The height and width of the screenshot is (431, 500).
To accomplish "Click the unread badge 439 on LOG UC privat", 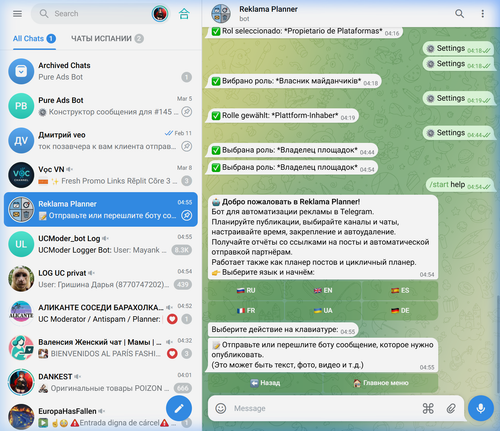I will (x=183, y=285).
